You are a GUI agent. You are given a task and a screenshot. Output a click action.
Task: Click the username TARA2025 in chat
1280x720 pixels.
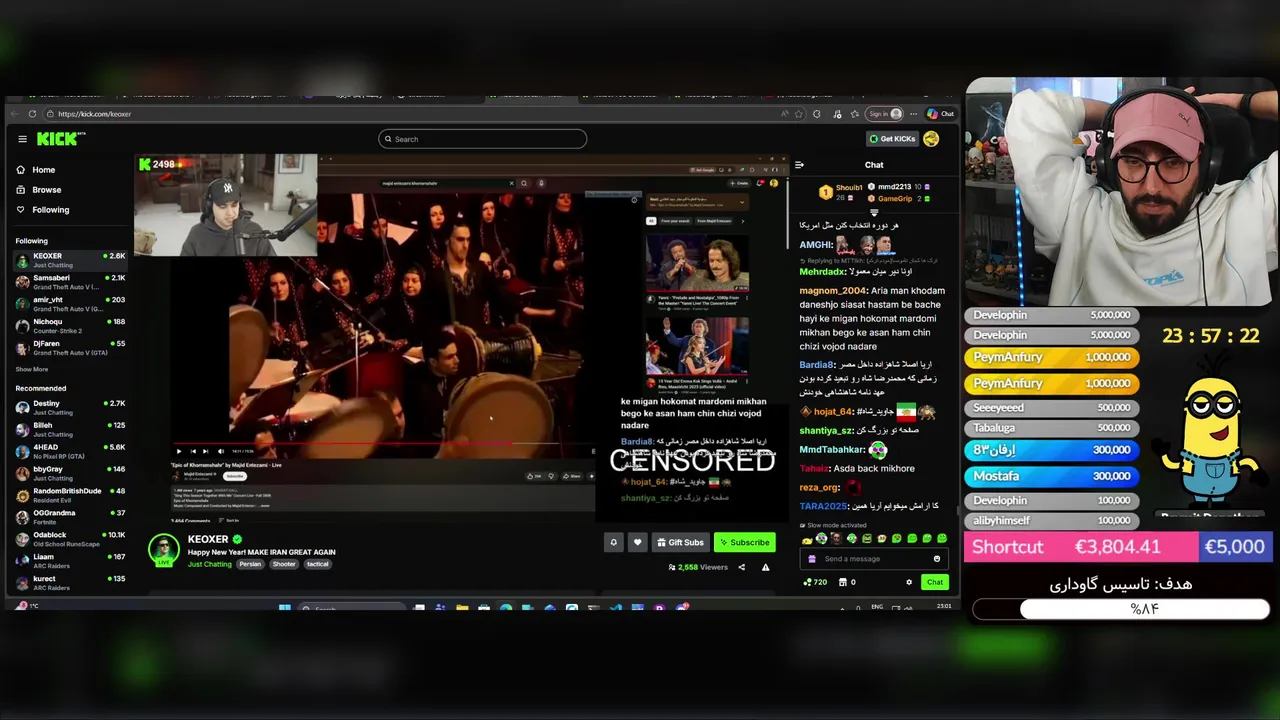click(823, 507)
